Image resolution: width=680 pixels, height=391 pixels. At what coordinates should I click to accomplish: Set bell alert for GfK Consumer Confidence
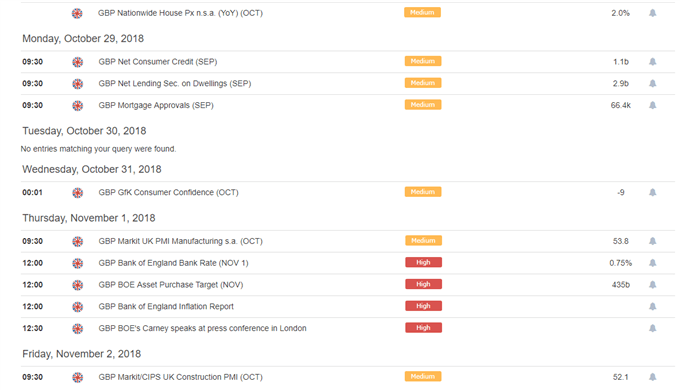click(x=652, y=192)
